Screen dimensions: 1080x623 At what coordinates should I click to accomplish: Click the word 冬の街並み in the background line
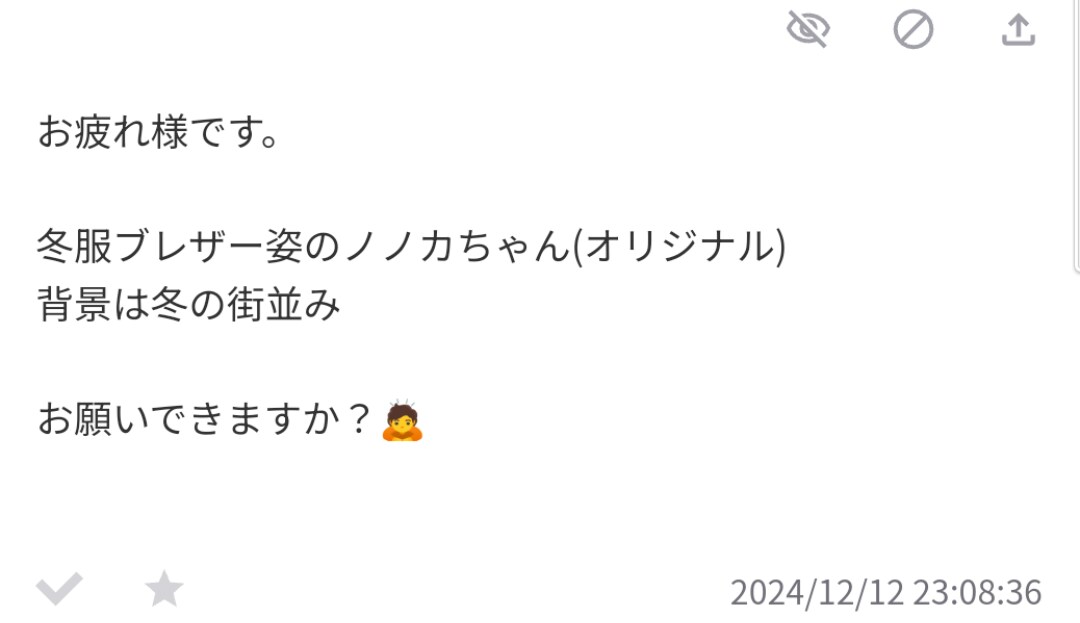[x=246, y=304]
